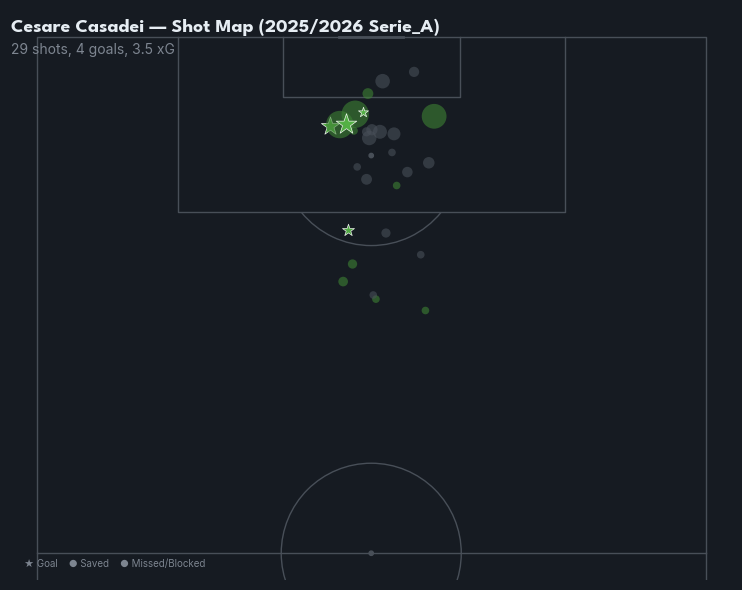Click the 'Missed/Blocked' legend label
This screenshot has width=742, height=590.
tap(168, 564)
